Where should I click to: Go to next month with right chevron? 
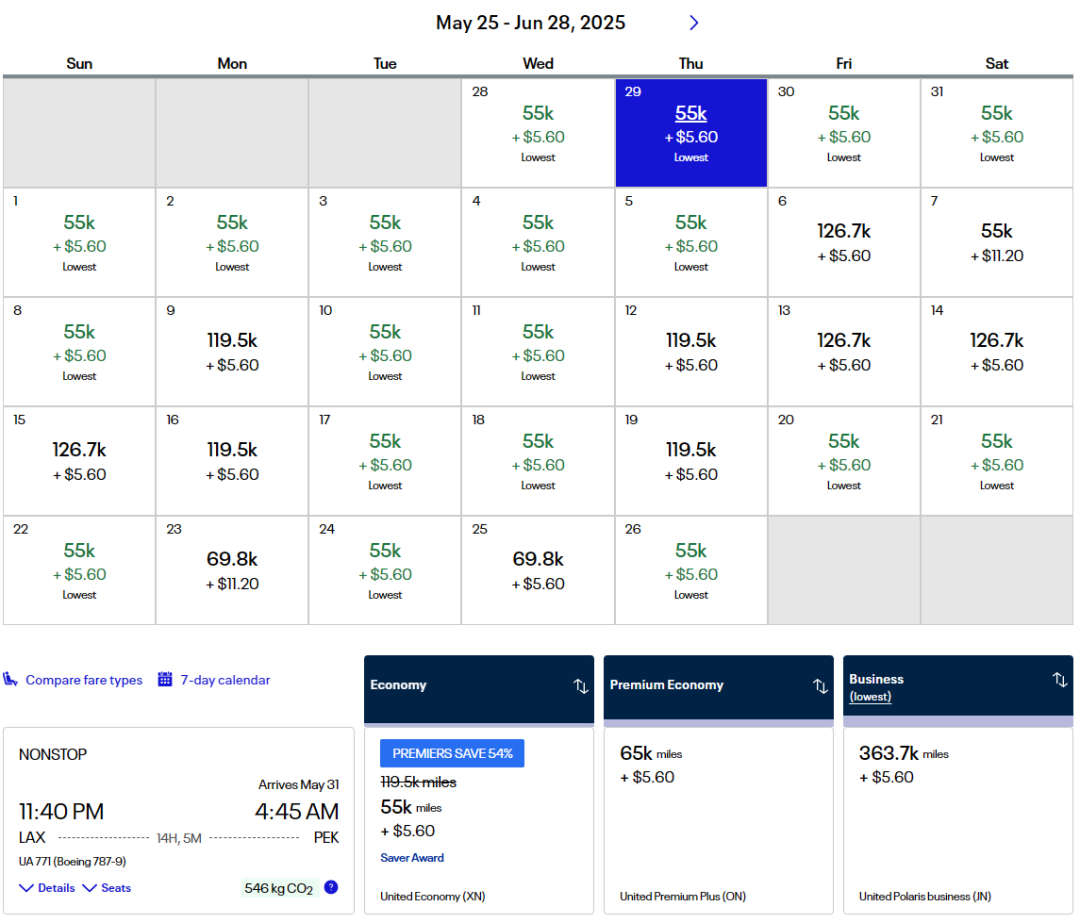[x=694, y=23]
